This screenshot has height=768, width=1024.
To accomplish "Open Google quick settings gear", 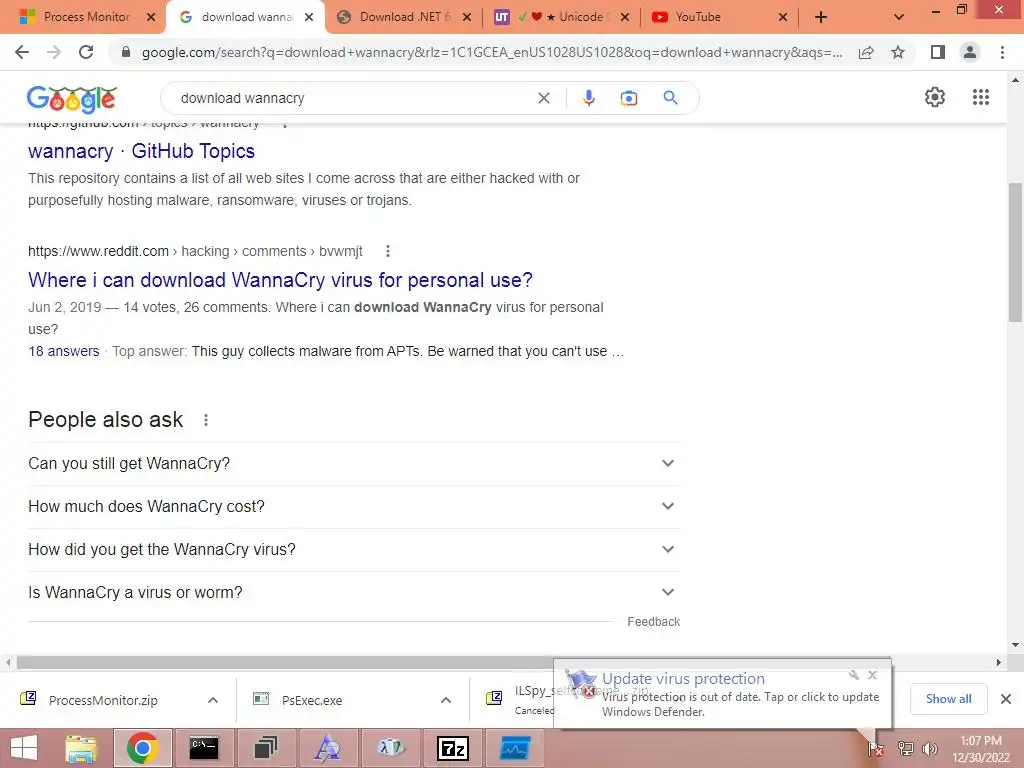I will pyautogui.click(x=935, y=97).
